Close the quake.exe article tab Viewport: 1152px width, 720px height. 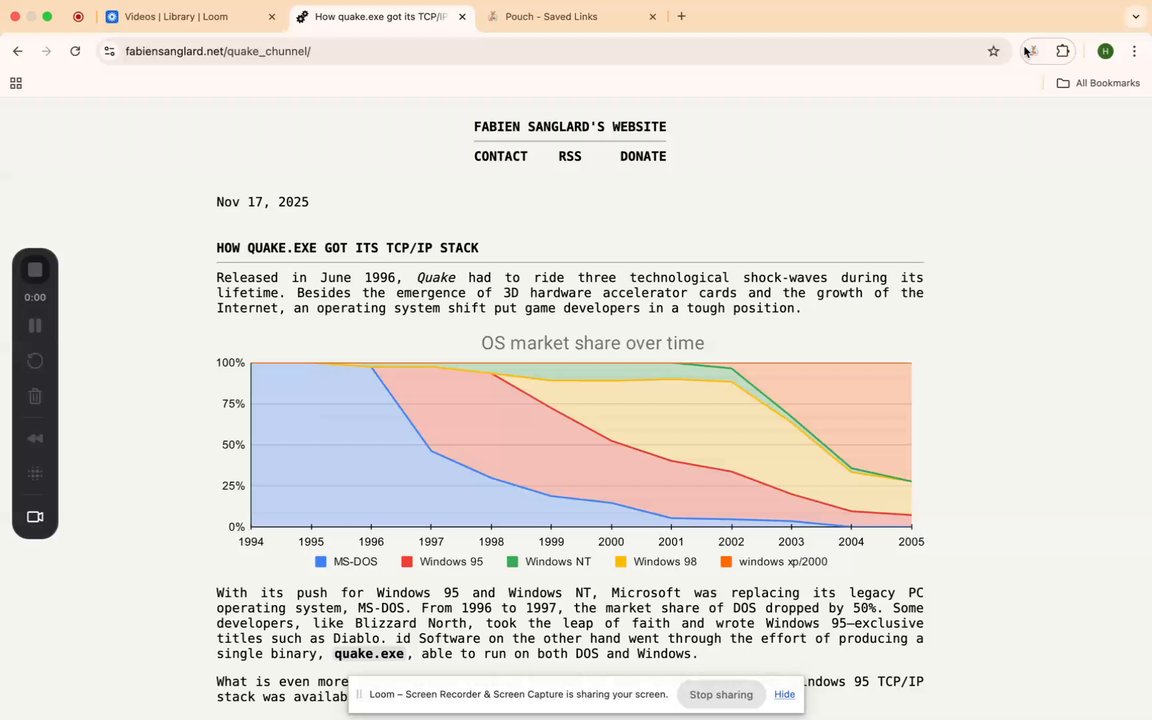[x=462, y=16]
